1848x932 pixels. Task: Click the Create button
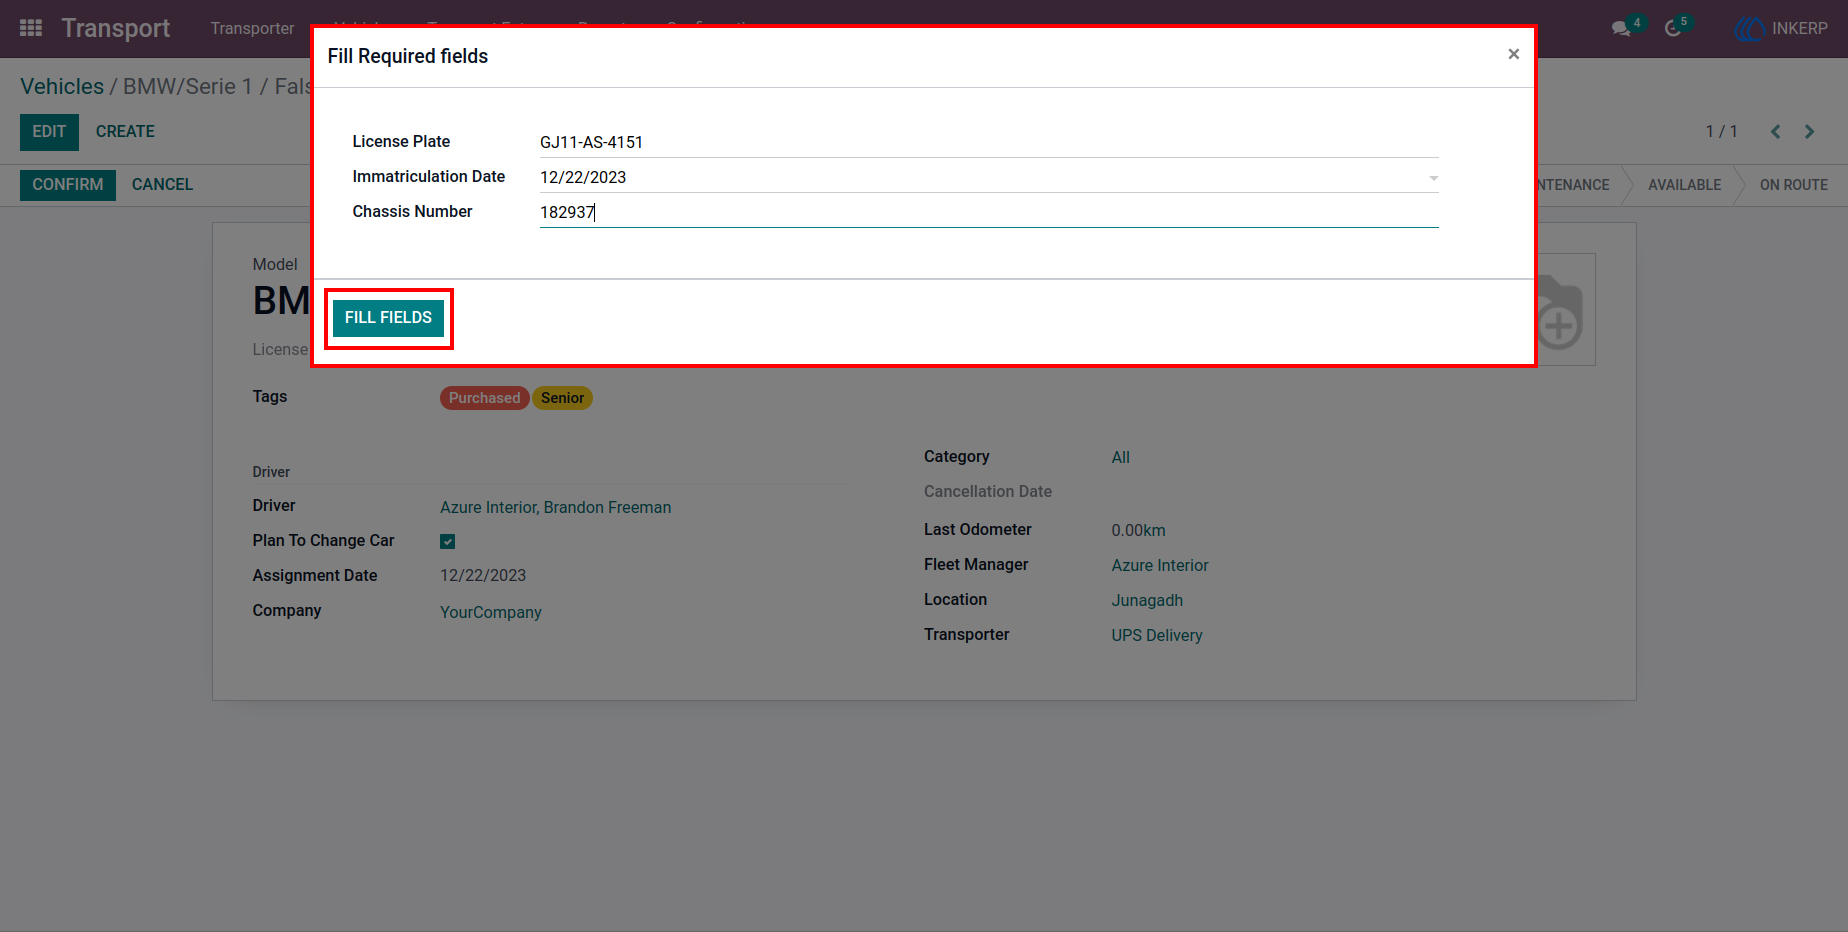[x=125, y=132]
